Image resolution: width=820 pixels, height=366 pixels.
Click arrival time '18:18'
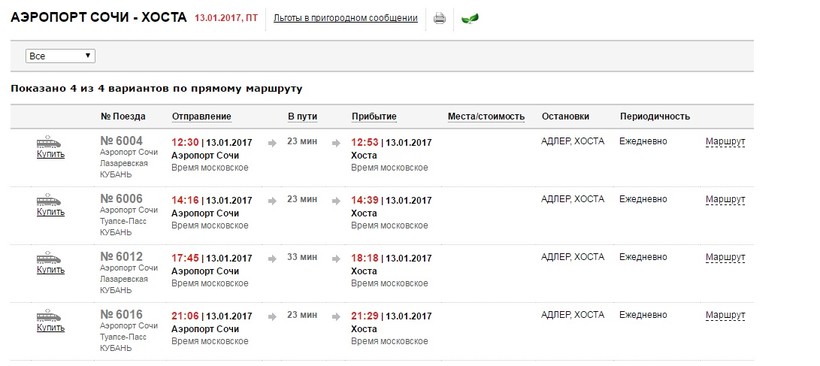click(x=365, y=259)
